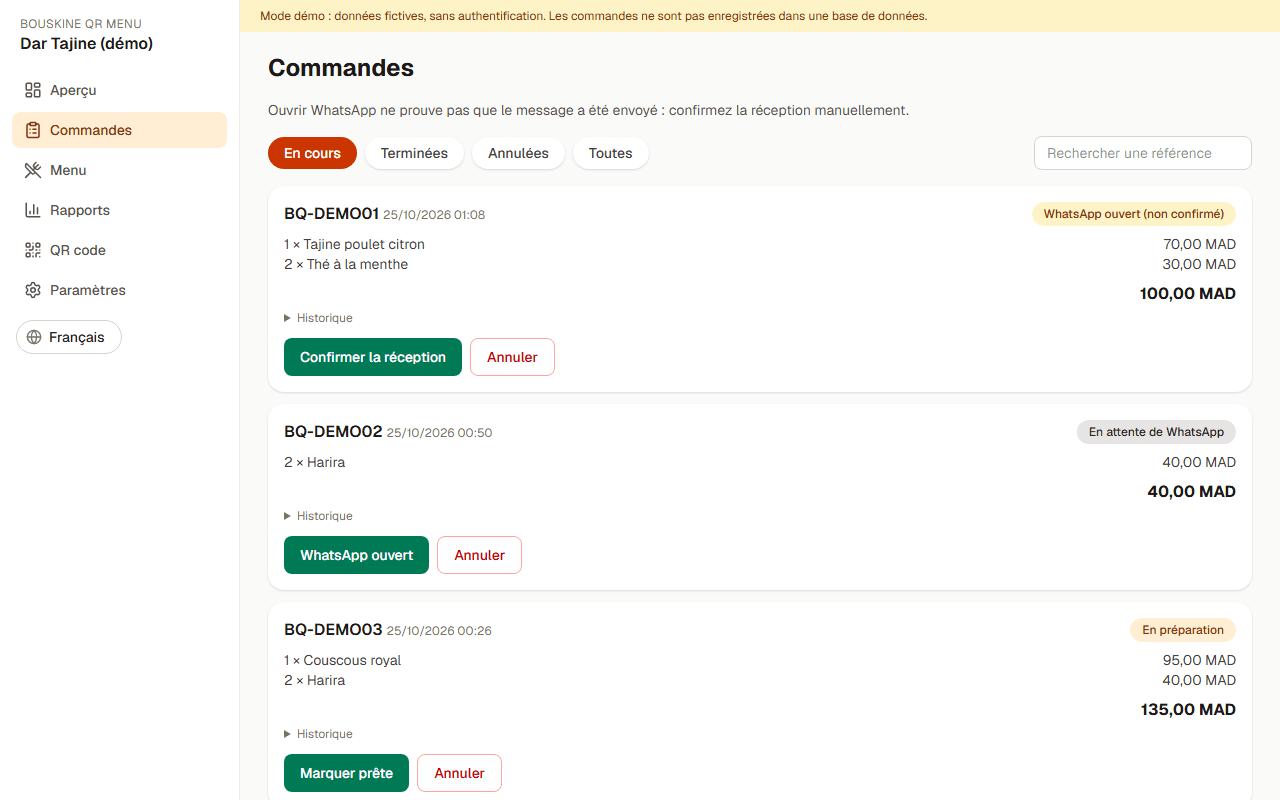Open Paramètres in the sidebar
This screenshot has height=800, width=1280.
point(119,290)
